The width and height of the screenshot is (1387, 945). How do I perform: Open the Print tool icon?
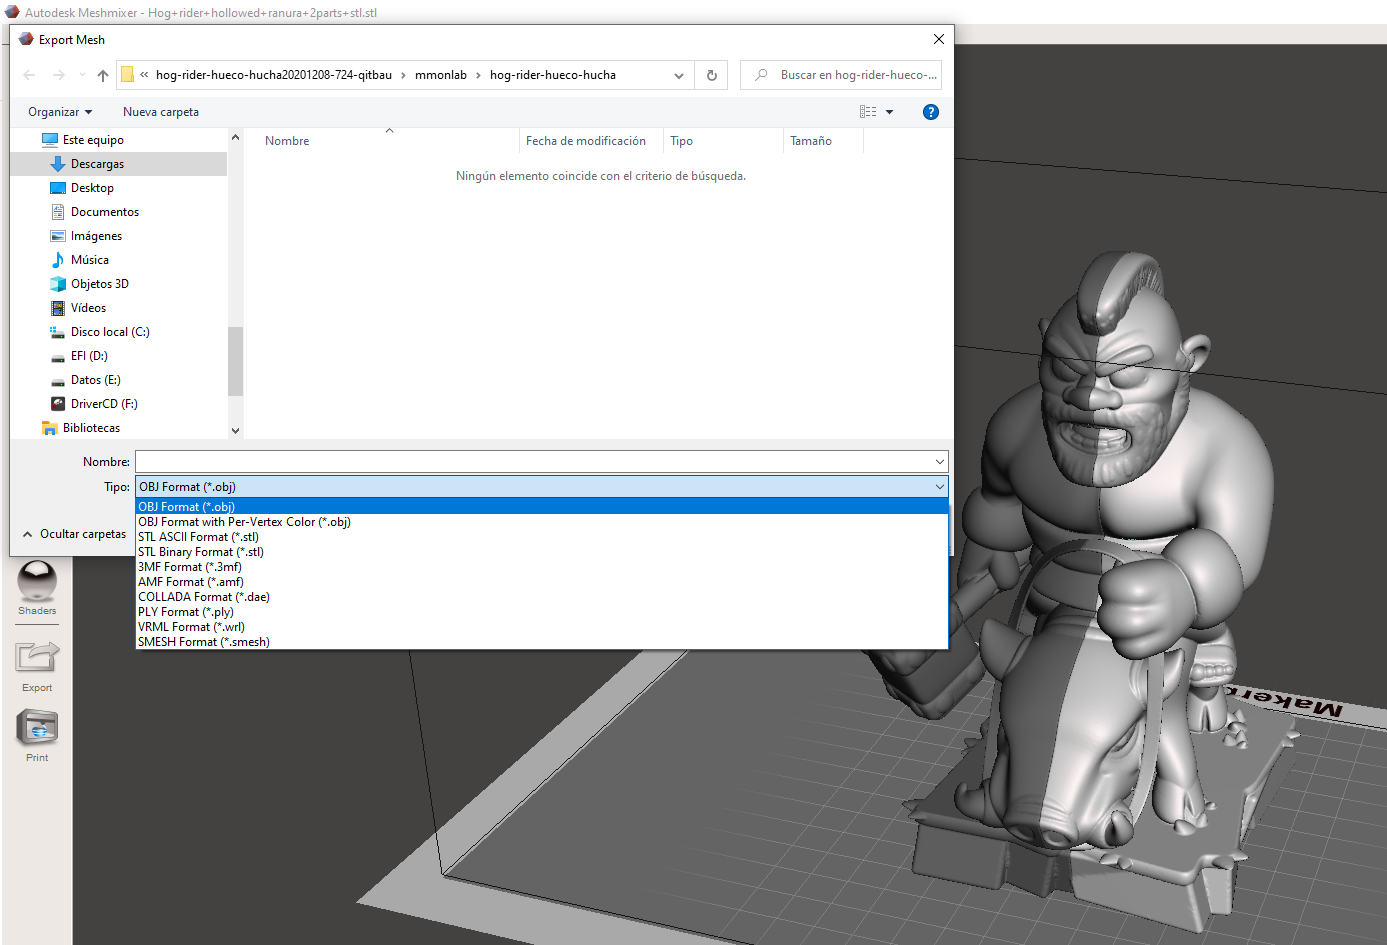point(37,728)
